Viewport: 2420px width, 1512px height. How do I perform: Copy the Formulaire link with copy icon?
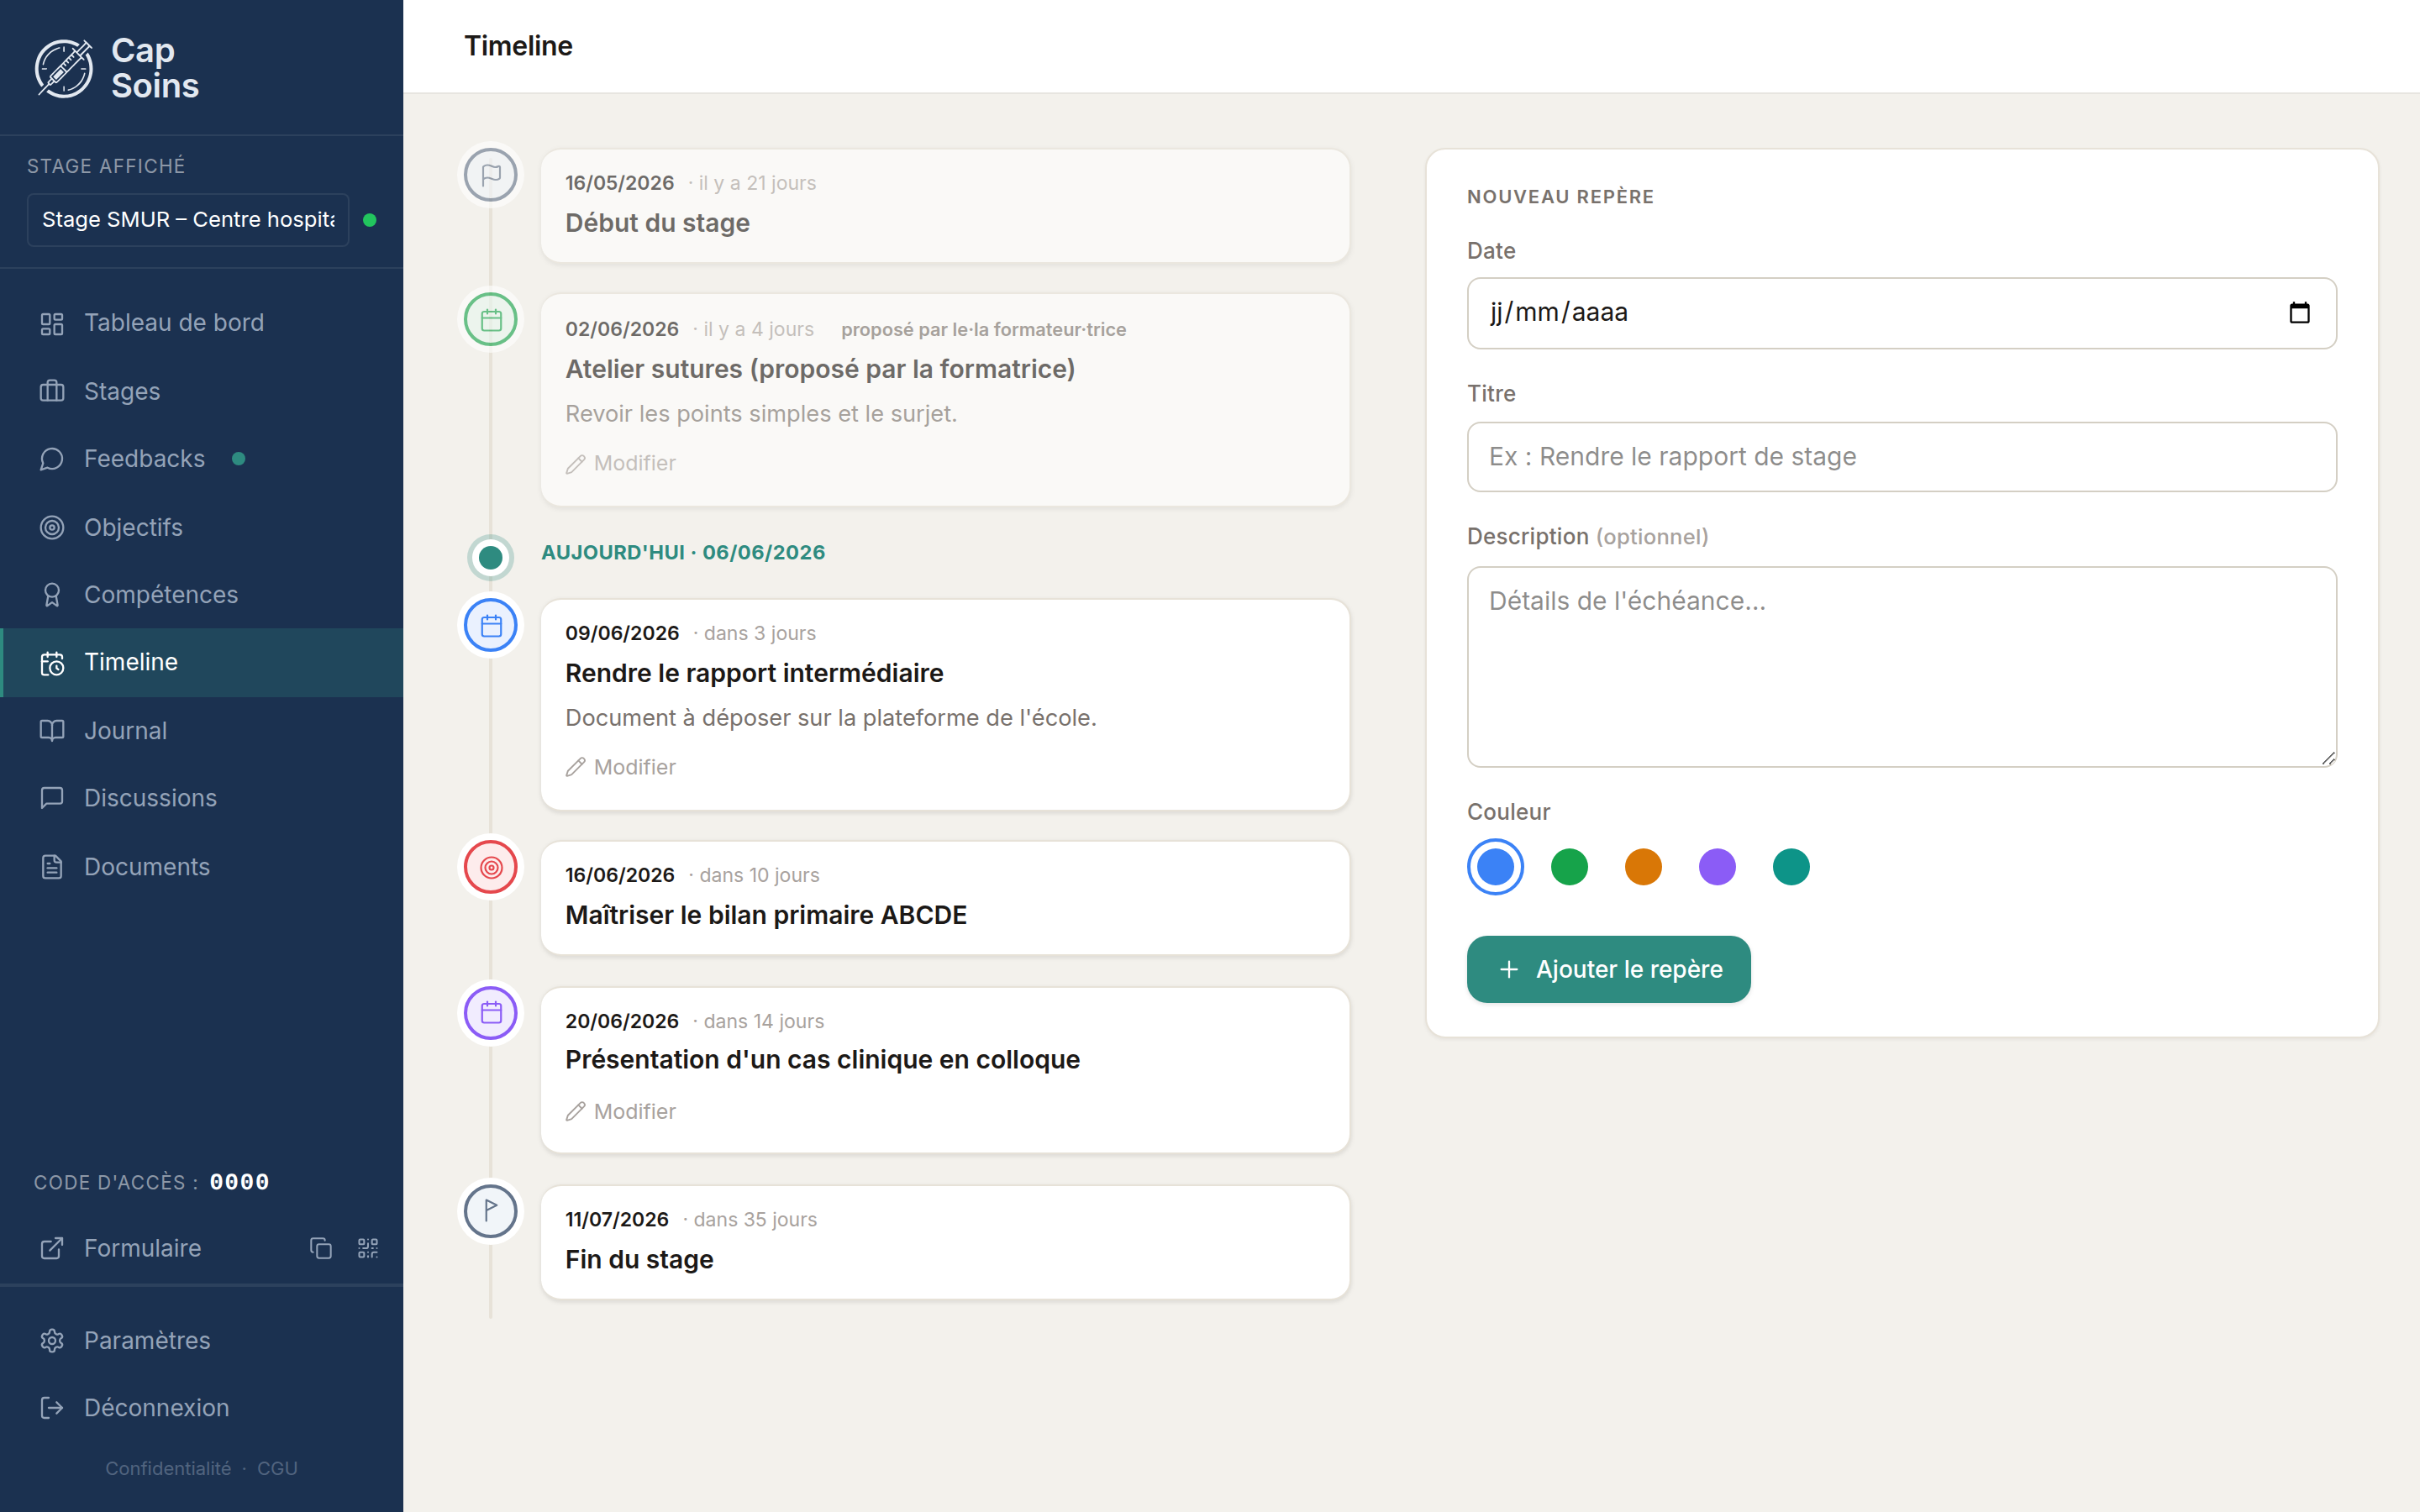tap(321, 1248)
